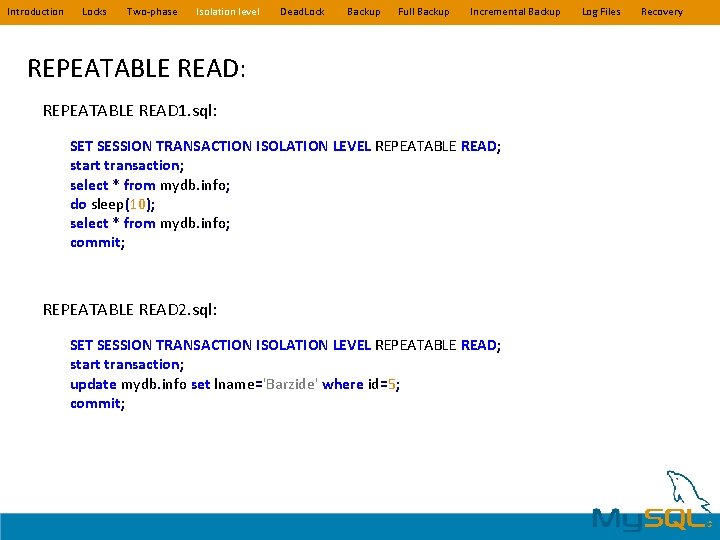Select the REPEATABLE READ1.sql: heading

tap(129, 111)
